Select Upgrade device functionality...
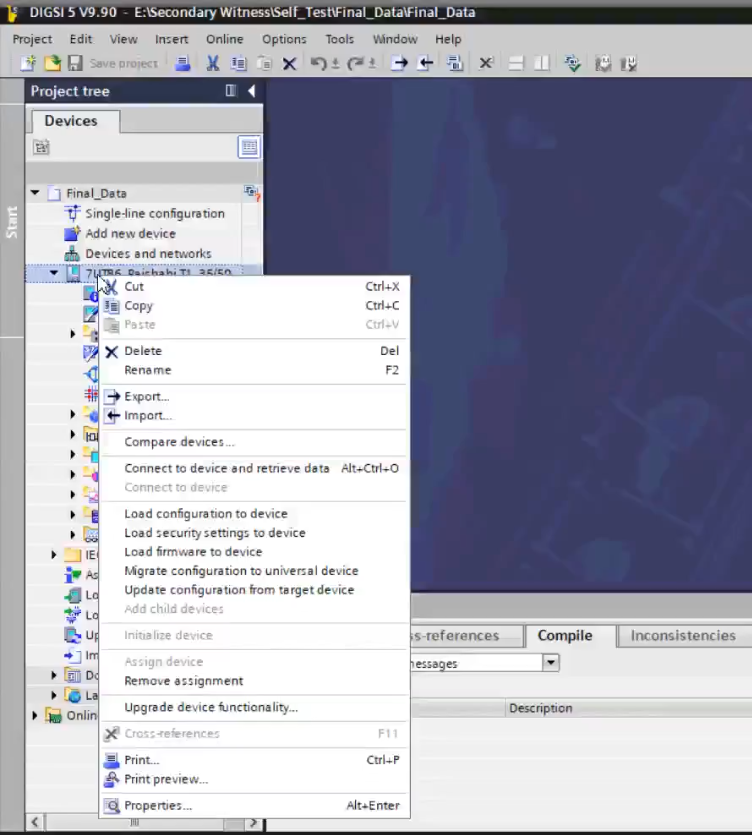 point(255,708)
